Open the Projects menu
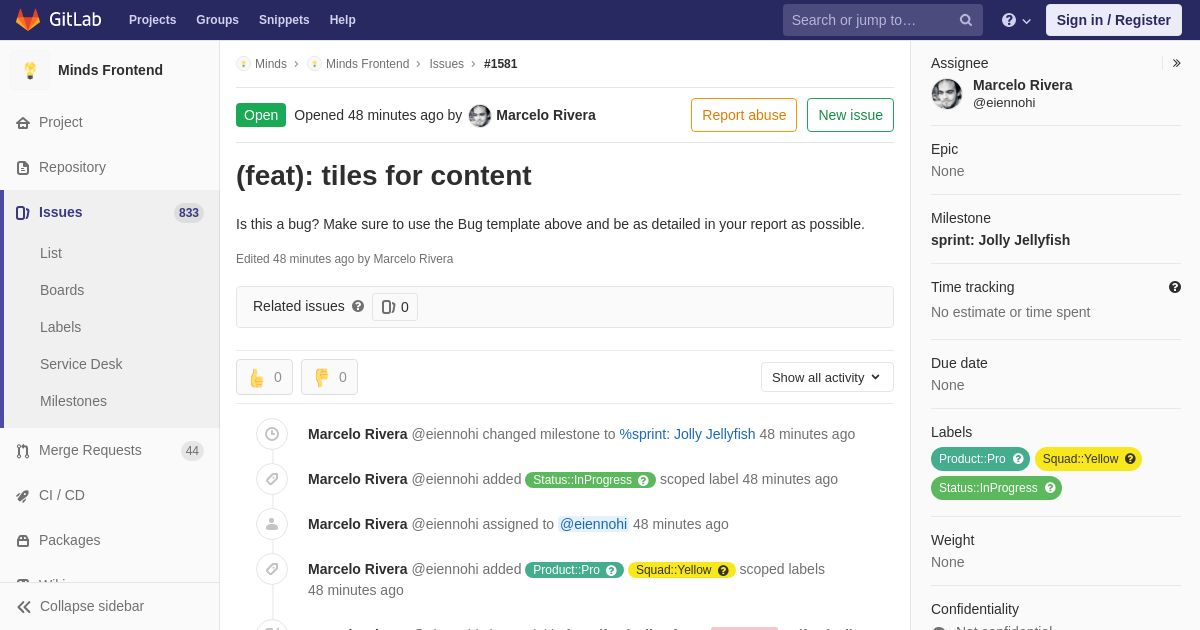This screenshot has height=630, width=1200. point(152,20)
